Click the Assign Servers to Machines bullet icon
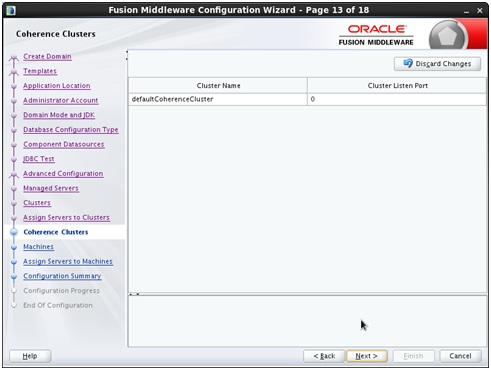The width and height of the screenshot is (491, 370). point(14,262)
